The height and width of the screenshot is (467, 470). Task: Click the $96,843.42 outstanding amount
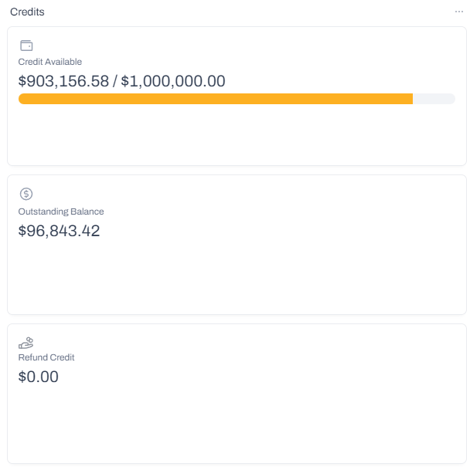click(59, 231)
